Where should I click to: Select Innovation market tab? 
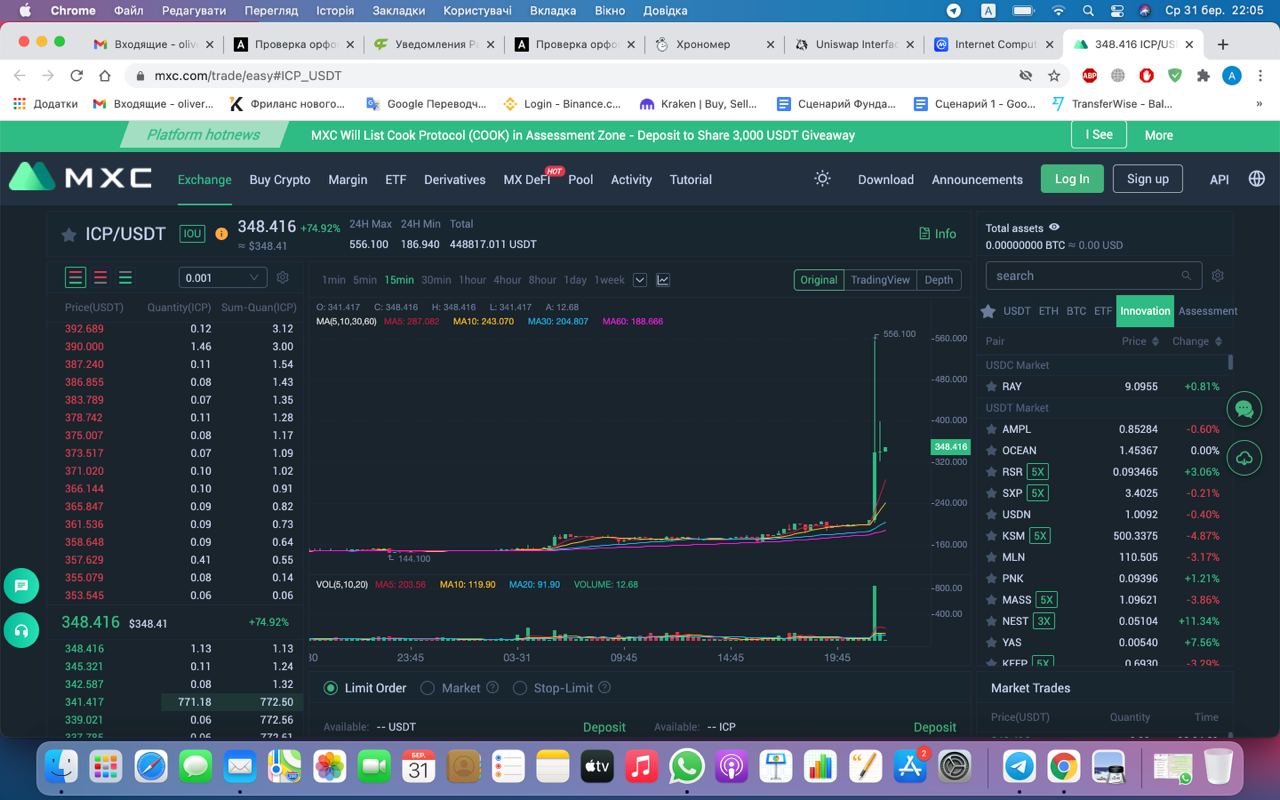(1145, 311)
